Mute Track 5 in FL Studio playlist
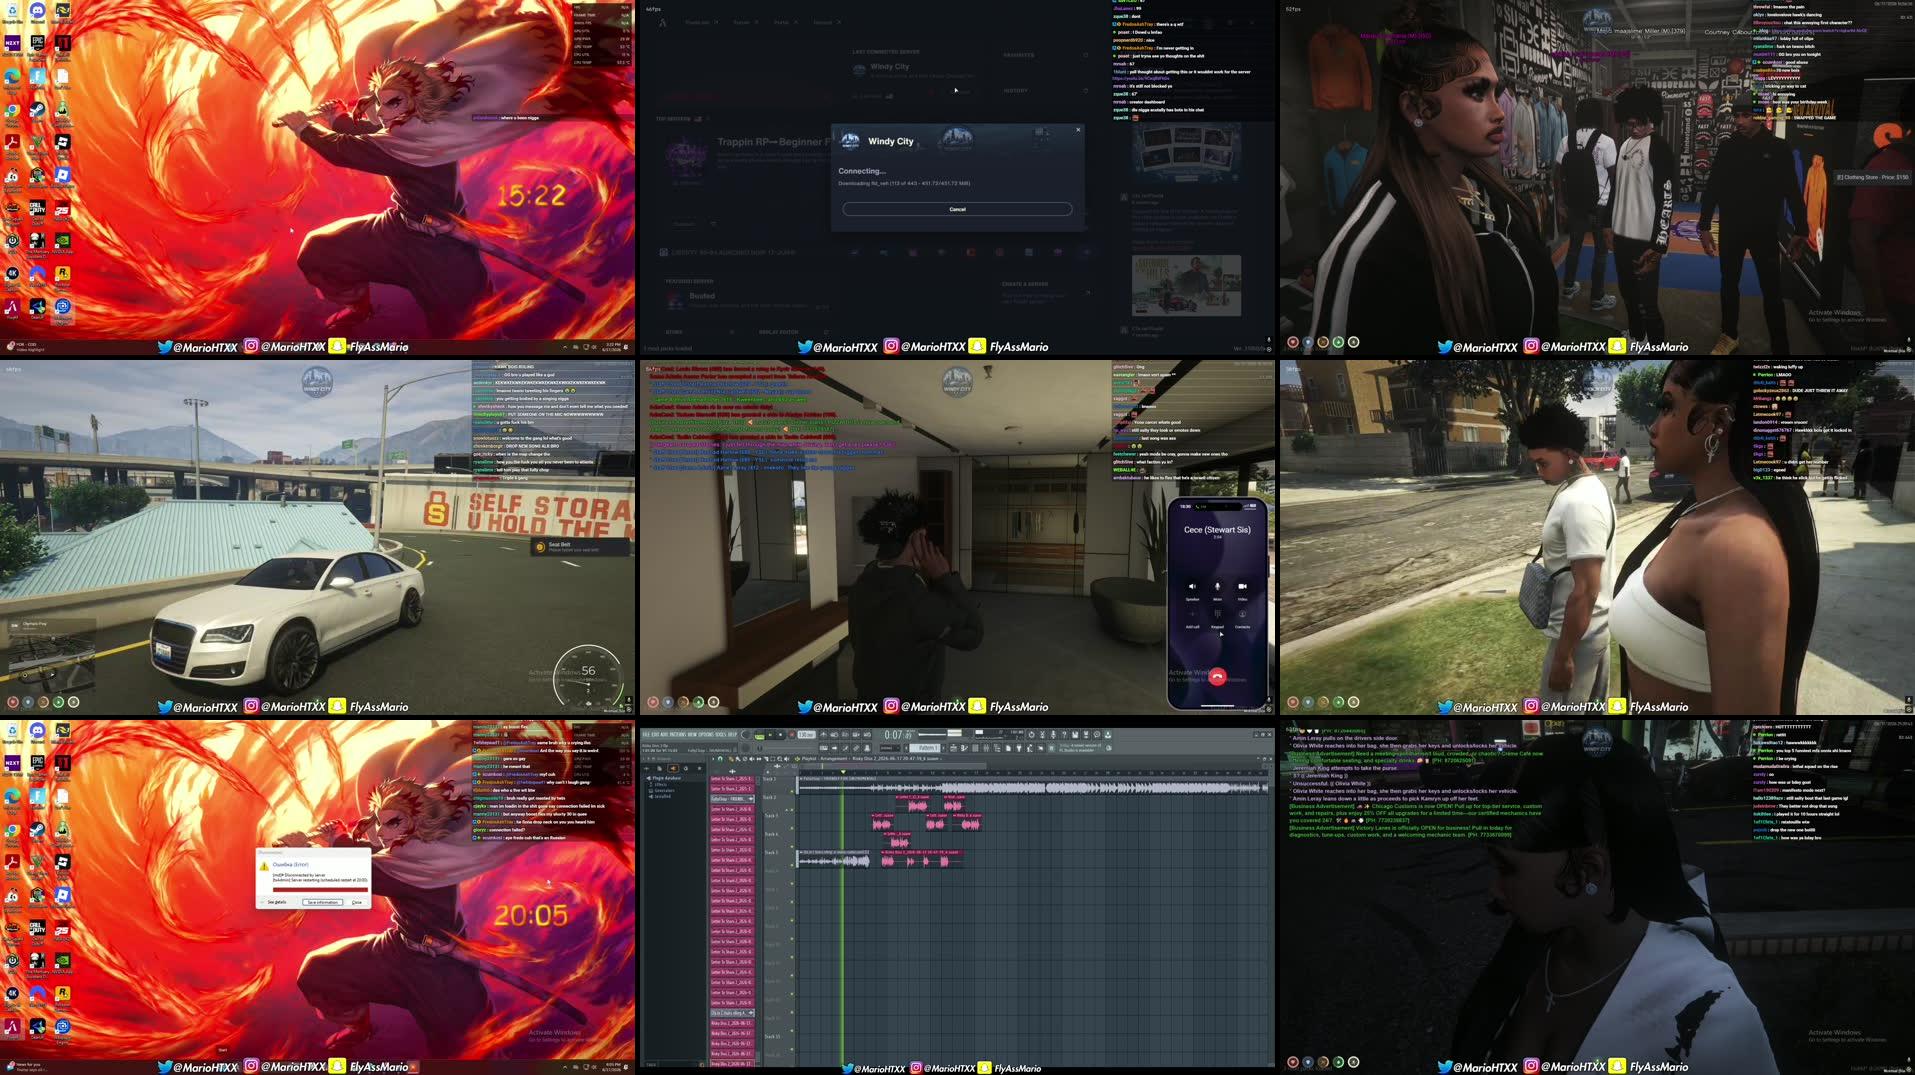 [792, 865]
